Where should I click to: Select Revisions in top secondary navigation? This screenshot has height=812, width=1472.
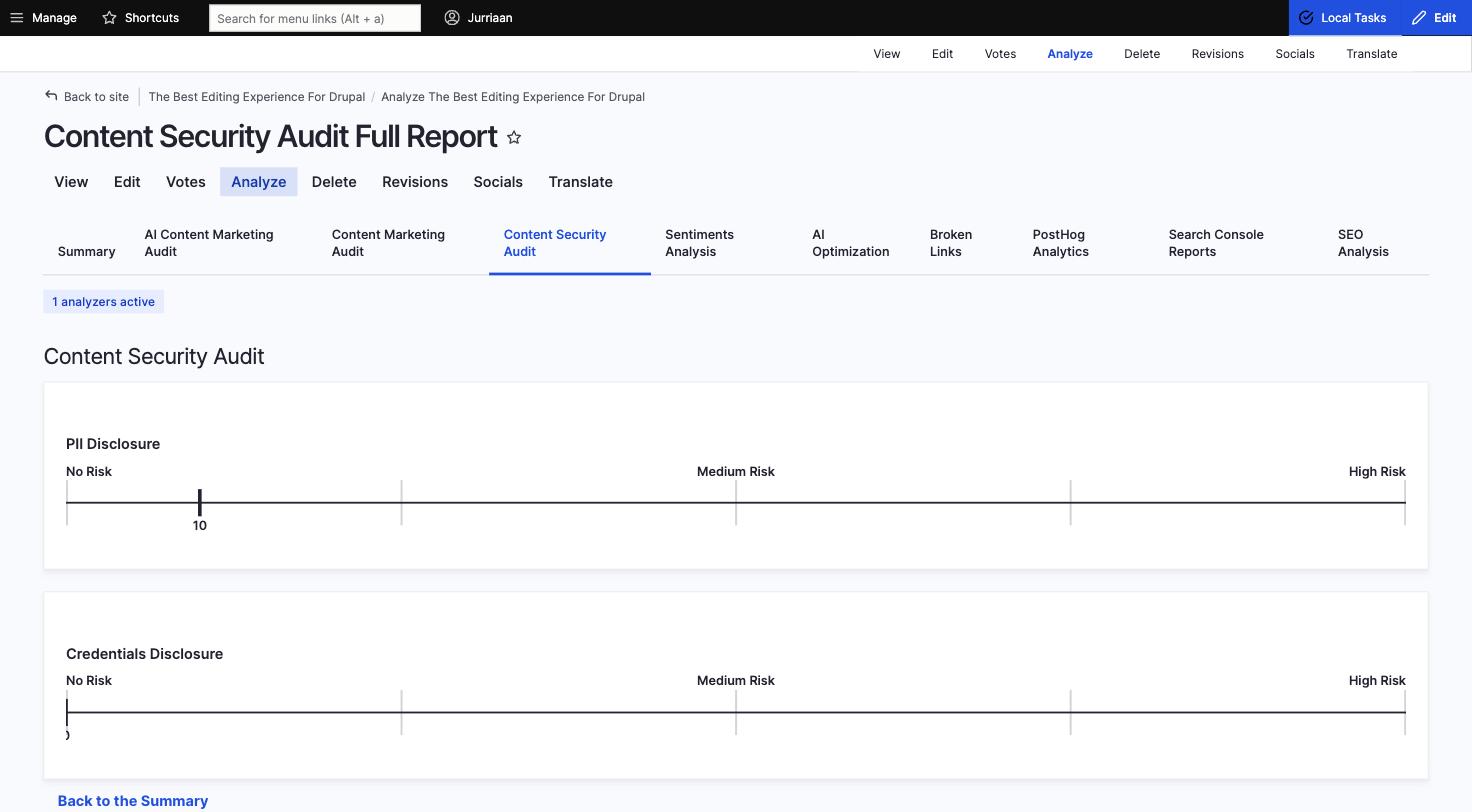pos(1218,54)
